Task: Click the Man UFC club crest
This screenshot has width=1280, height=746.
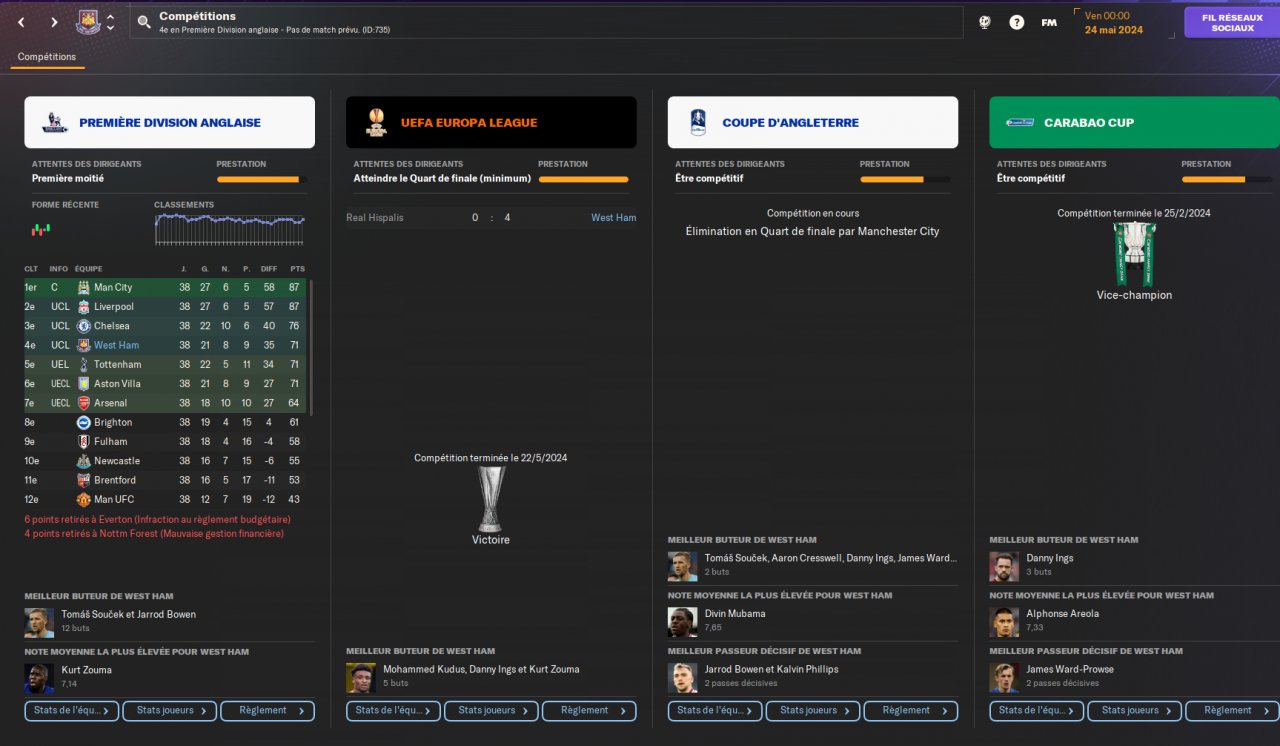Action: 84,500
